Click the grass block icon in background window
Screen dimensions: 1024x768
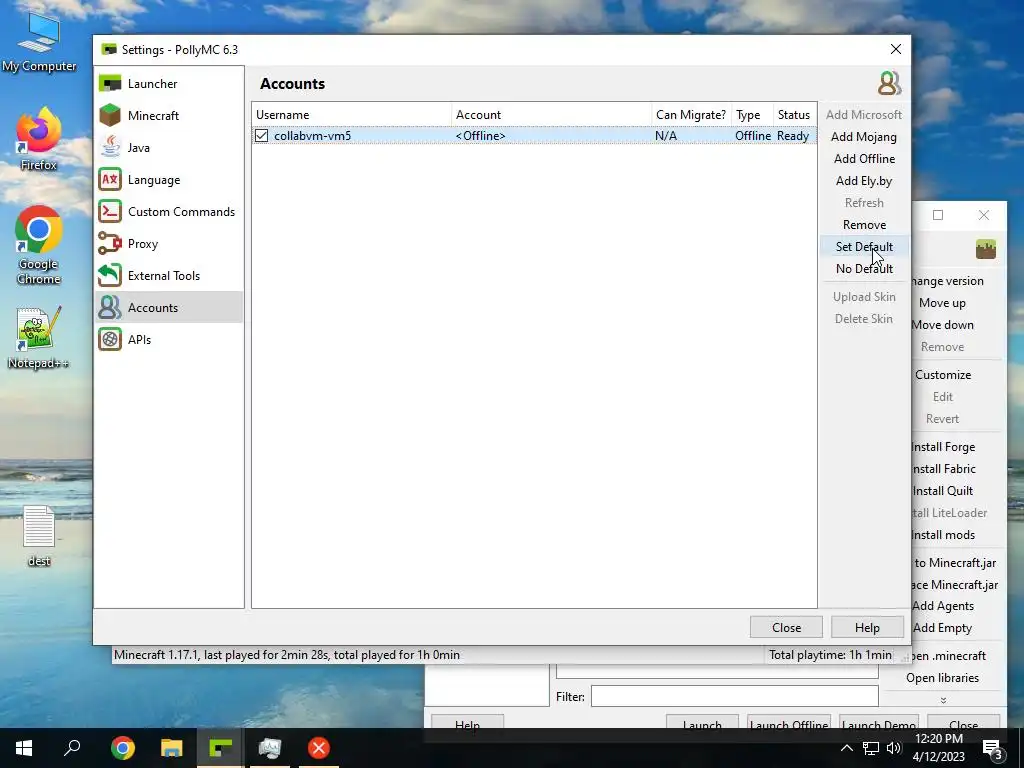985,249
